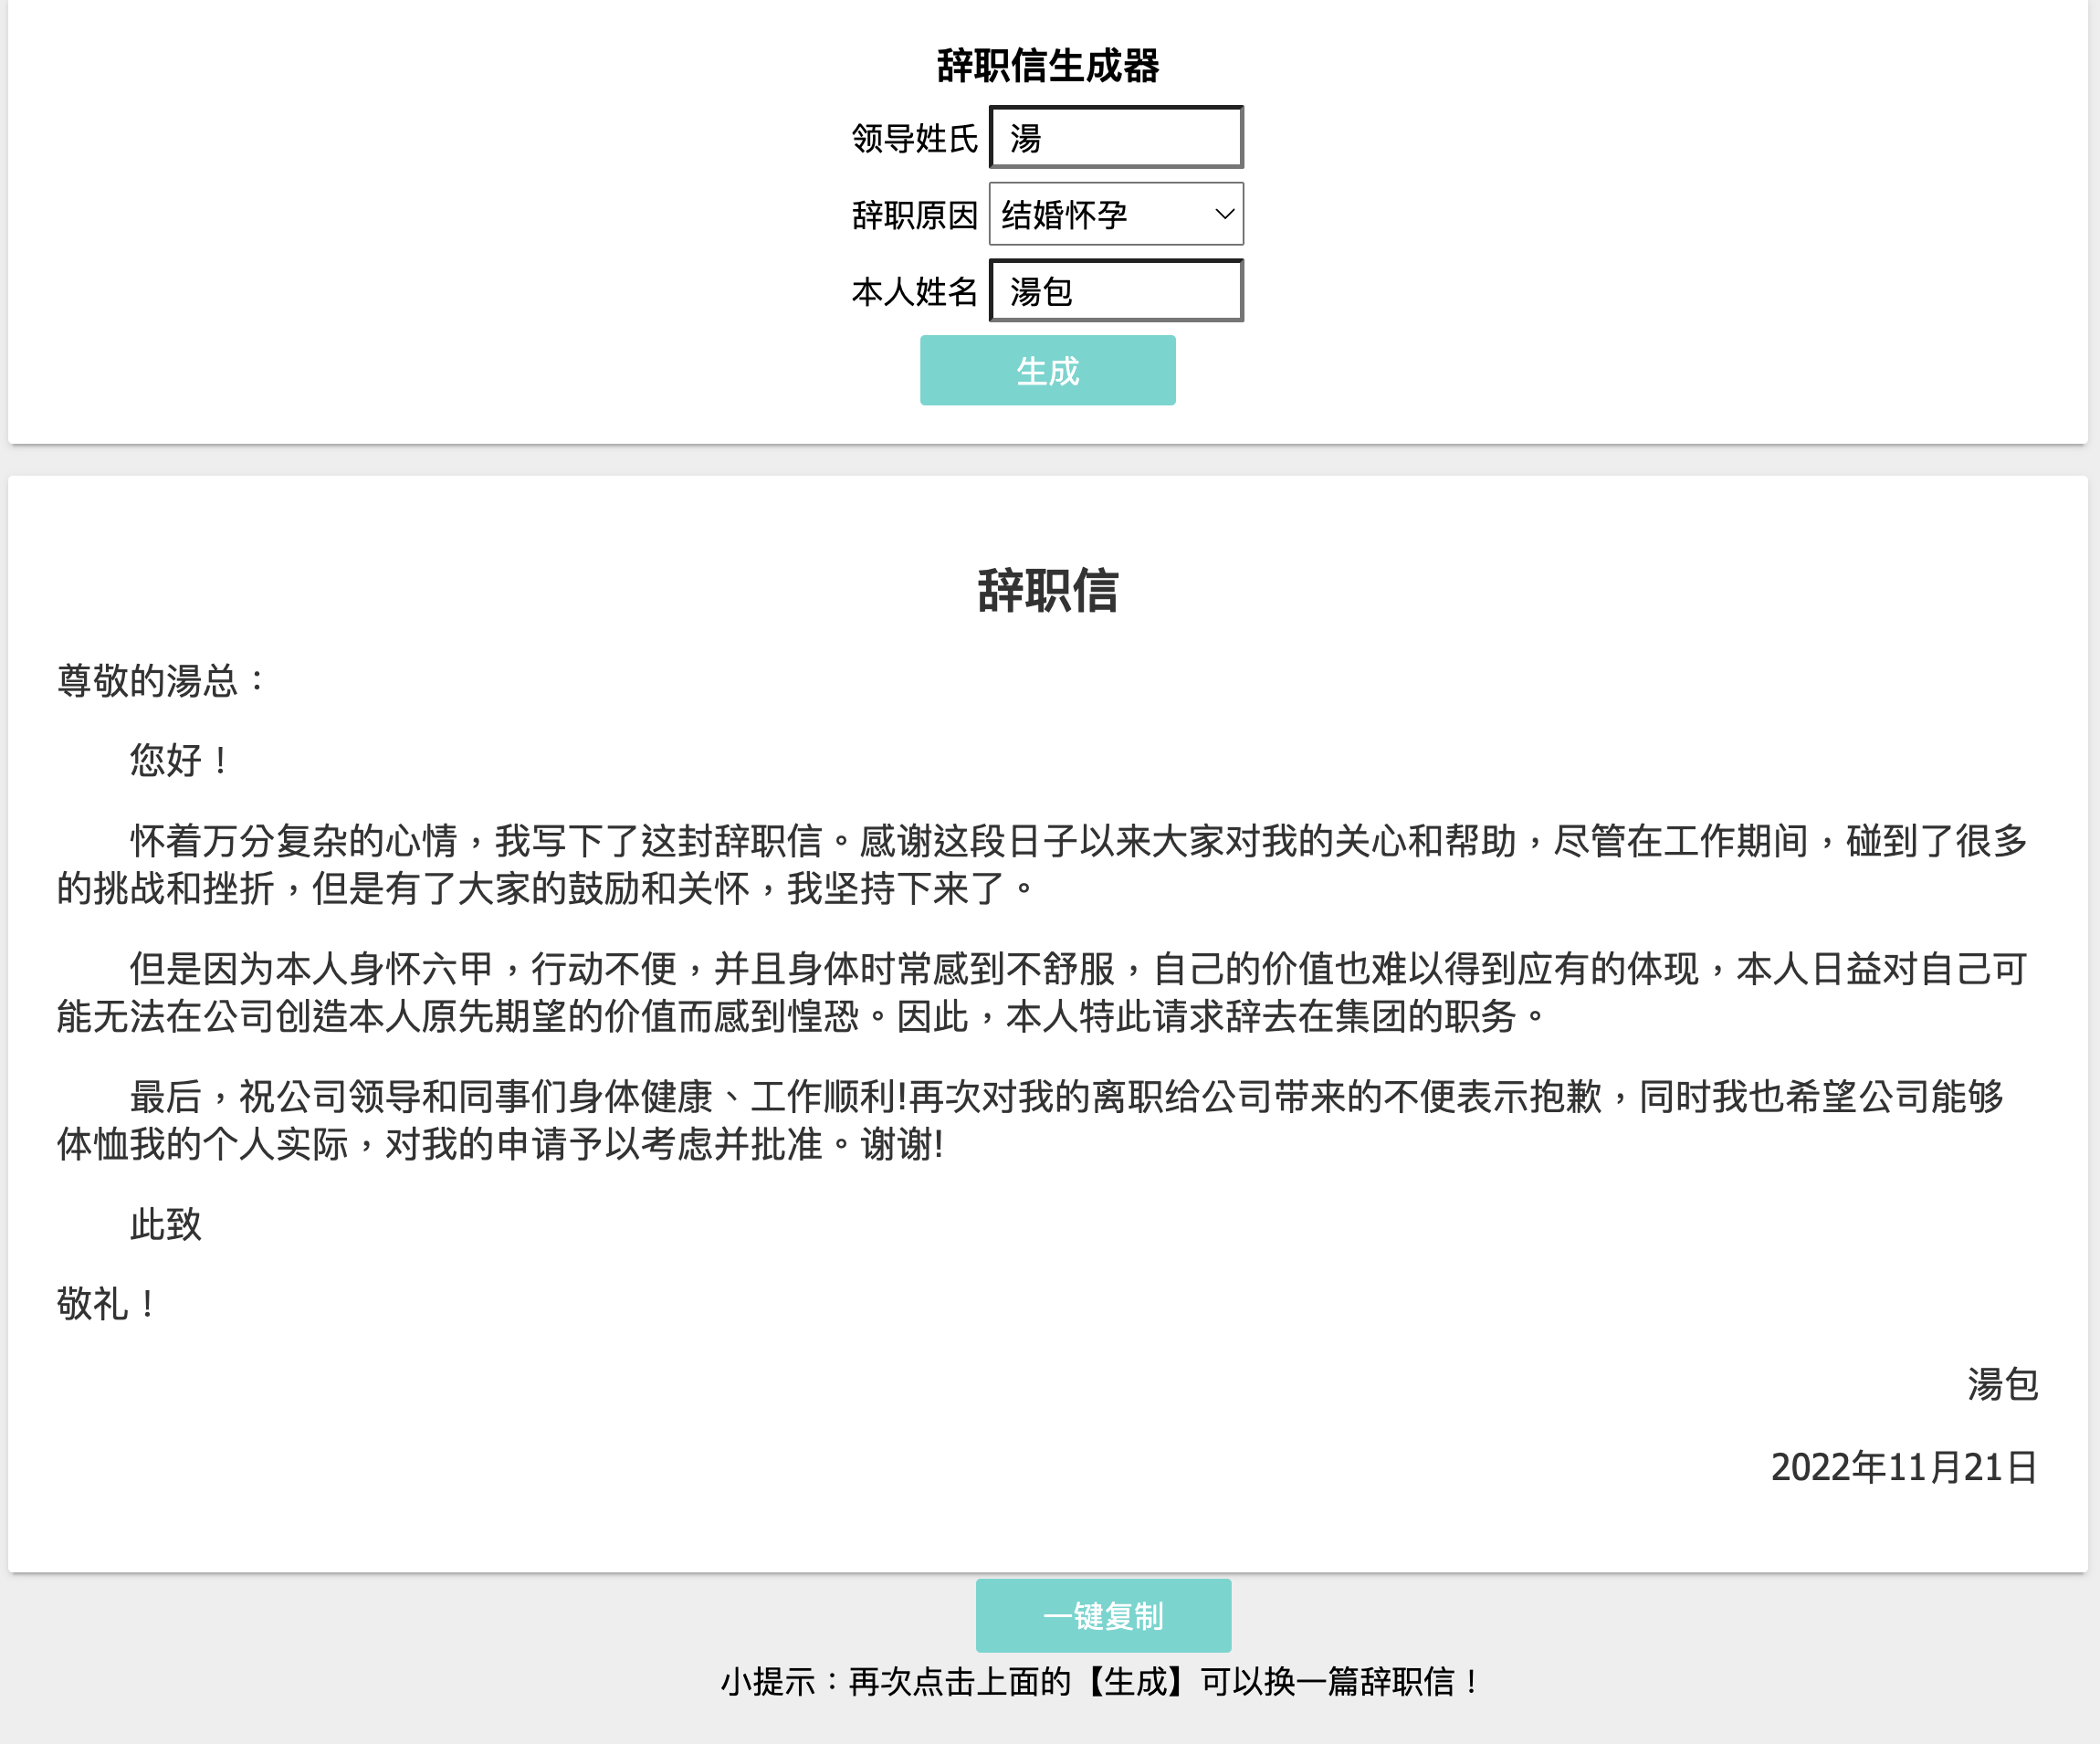Click the 领导姓氏 label

click(x=914, y=138)
